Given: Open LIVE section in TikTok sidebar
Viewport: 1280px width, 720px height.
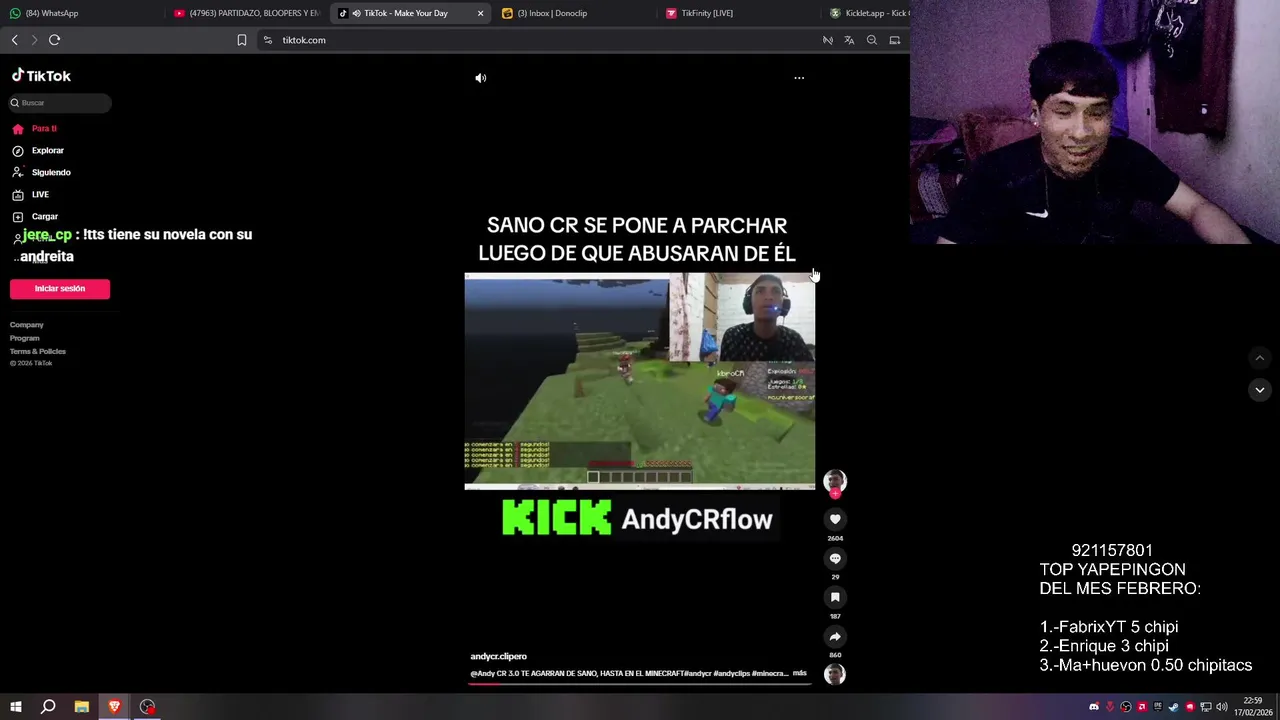Looking at the screenshot, I should [x=40, y=194].
